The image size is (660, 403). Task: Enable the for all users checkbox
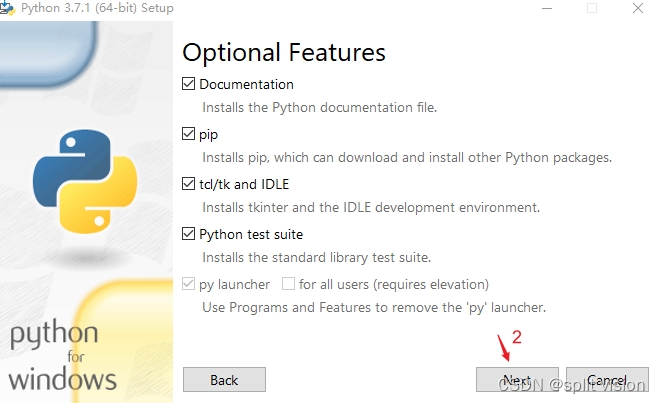(x=288, y=284)
